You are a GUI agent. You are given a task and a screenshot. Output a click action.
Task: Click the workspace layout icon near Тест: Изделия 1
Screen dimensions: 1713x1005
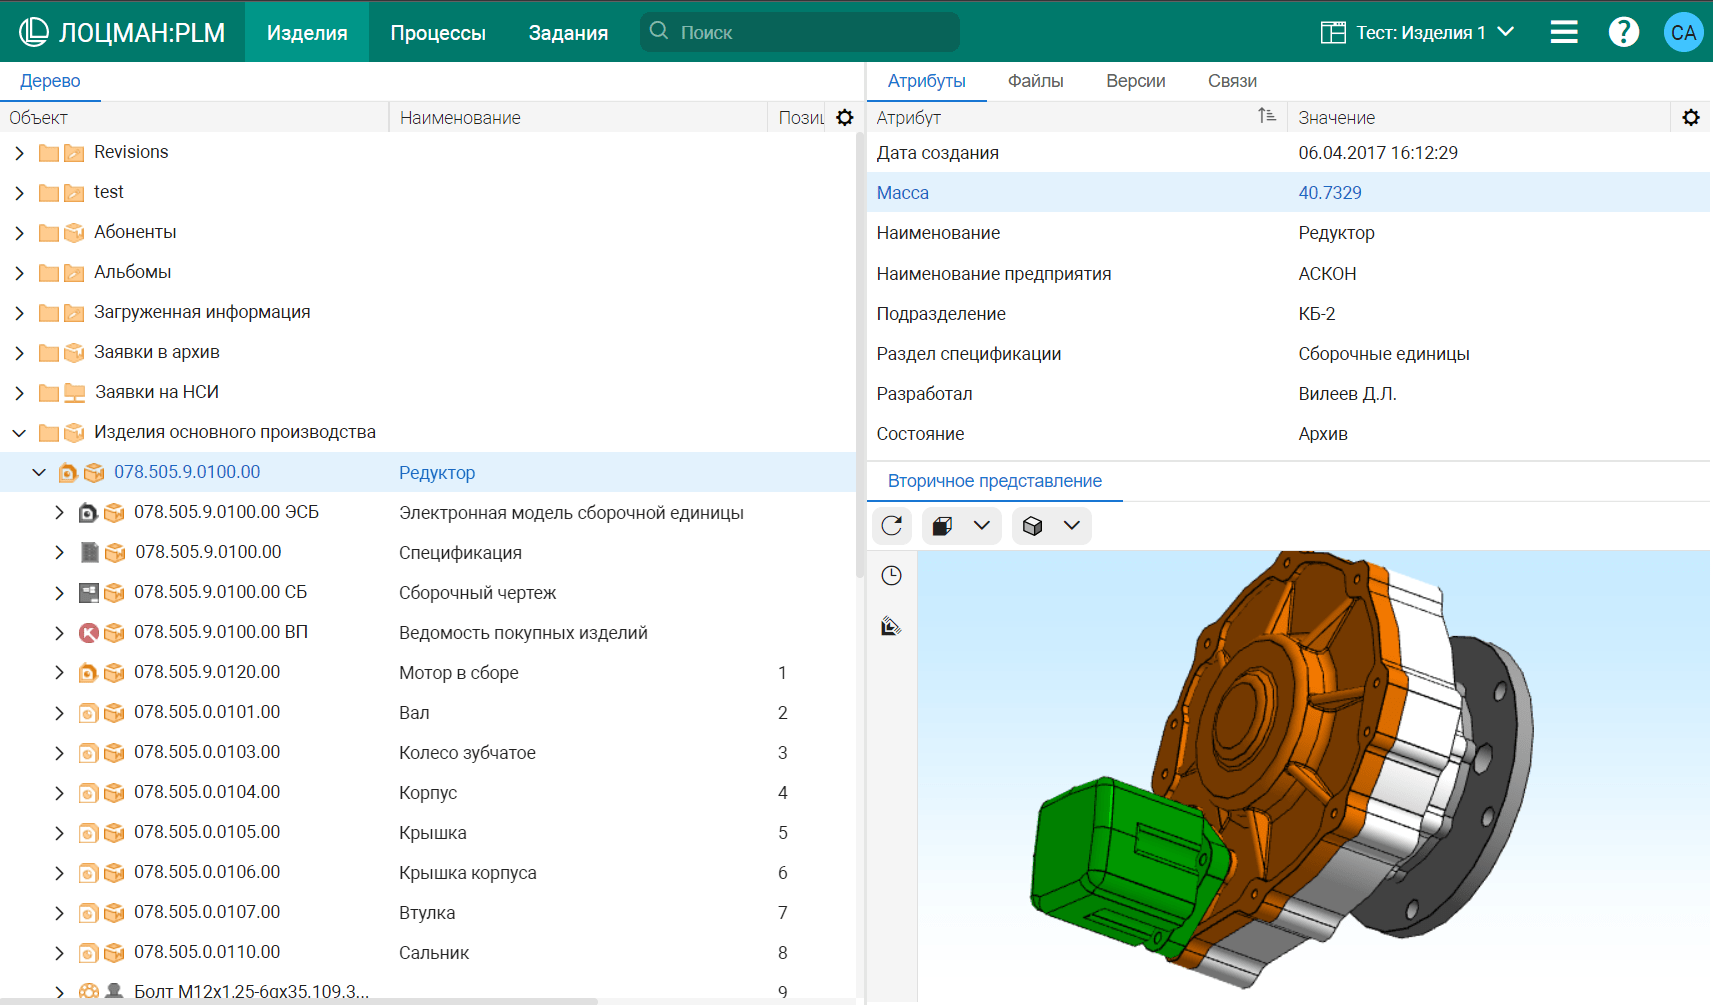pos(1333,32)
